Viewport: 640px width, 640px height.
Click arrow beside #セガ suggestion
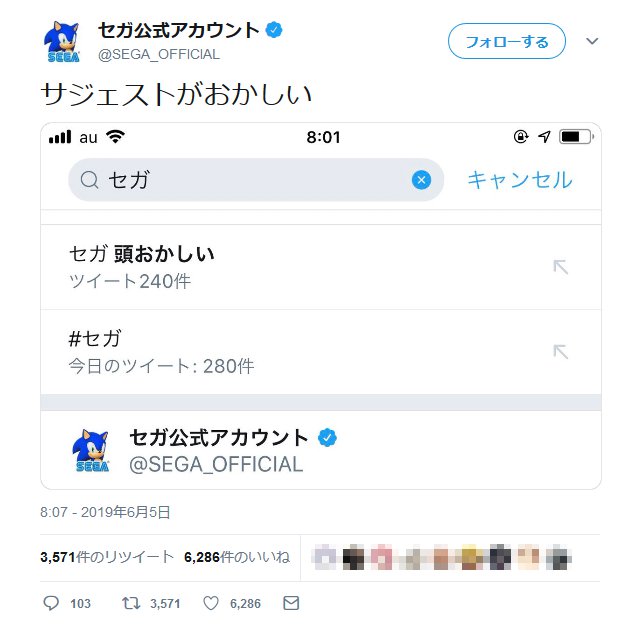(561, 352)
